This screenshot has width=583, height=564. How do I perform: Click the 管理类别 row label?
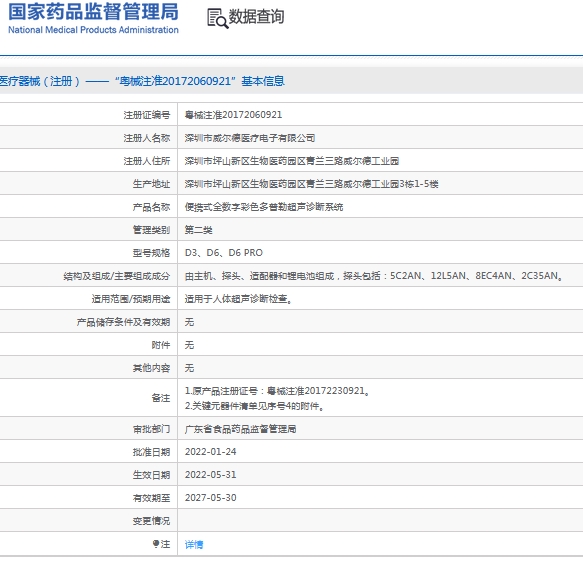(151, 230)
